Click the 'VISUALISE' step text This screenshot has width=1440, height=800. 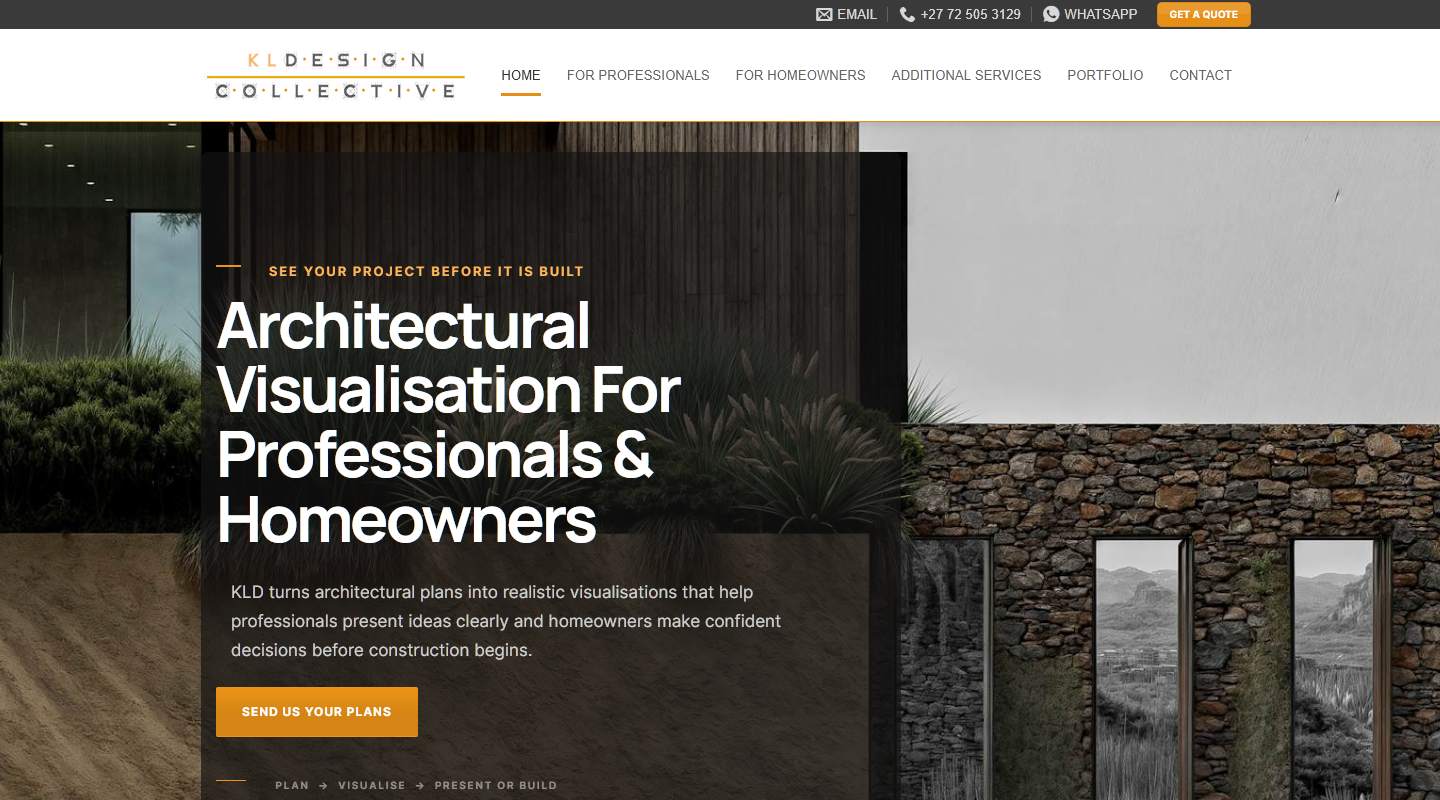[x=372, y=785]
